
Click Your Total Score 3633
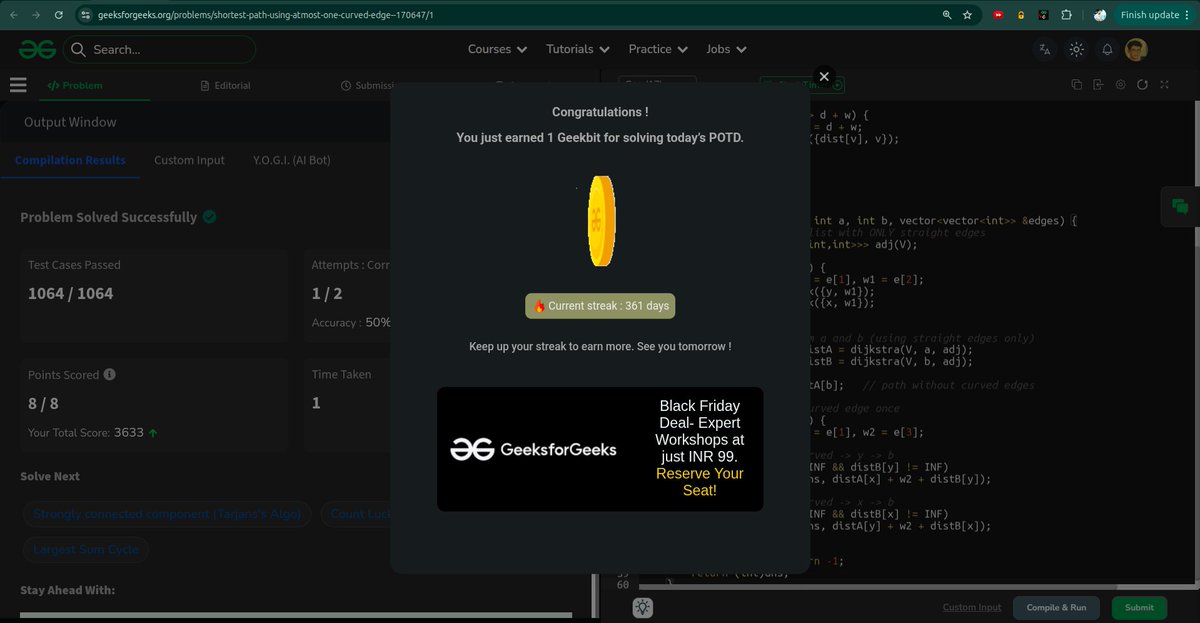pyautogui.click(x=92, y=433)
